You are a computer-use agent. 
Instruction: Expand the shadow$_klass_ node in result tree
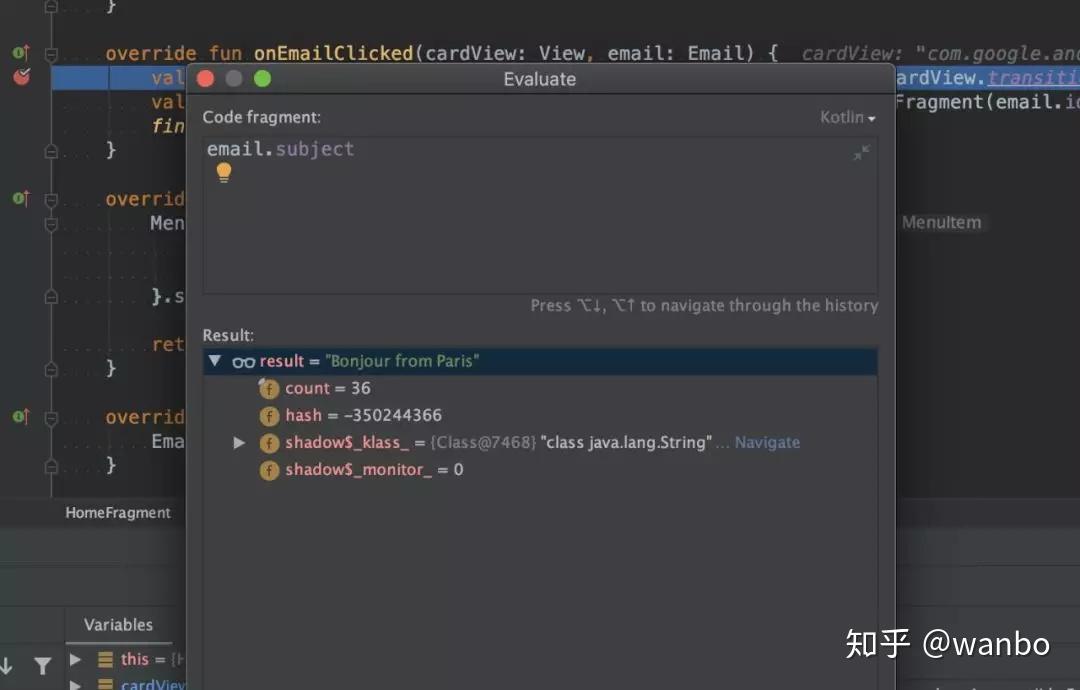coord(239,442)
